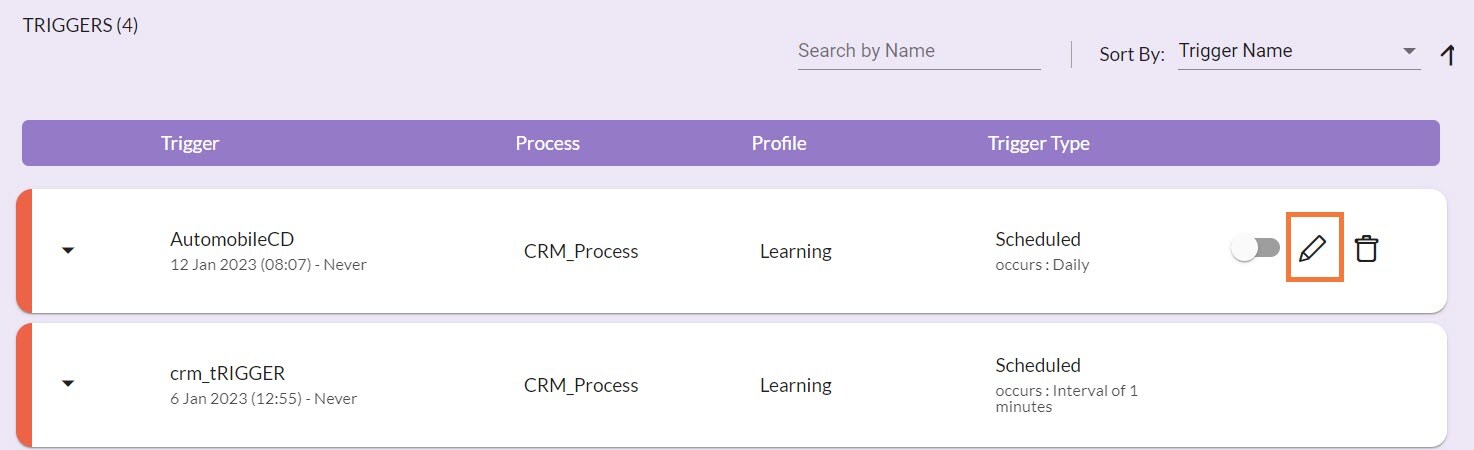Open the Sort By Trigger Name dropdown
1474x450 pixels.
click(1298, 51)
